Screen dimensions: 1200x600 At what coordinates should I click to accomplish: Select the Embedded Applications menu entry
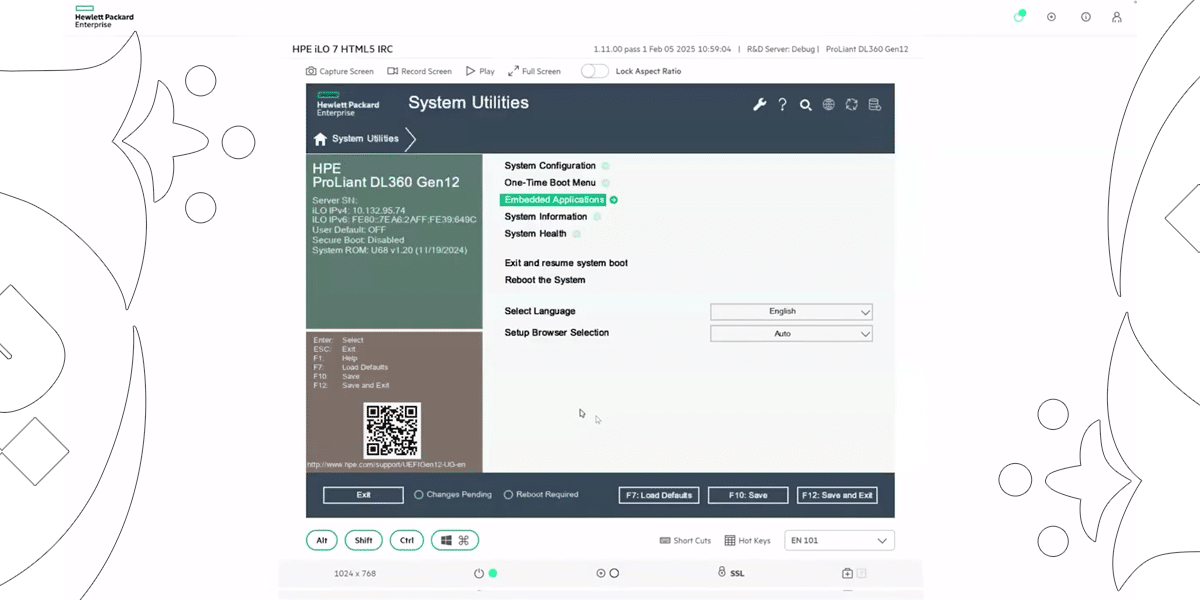click(553, 200)
